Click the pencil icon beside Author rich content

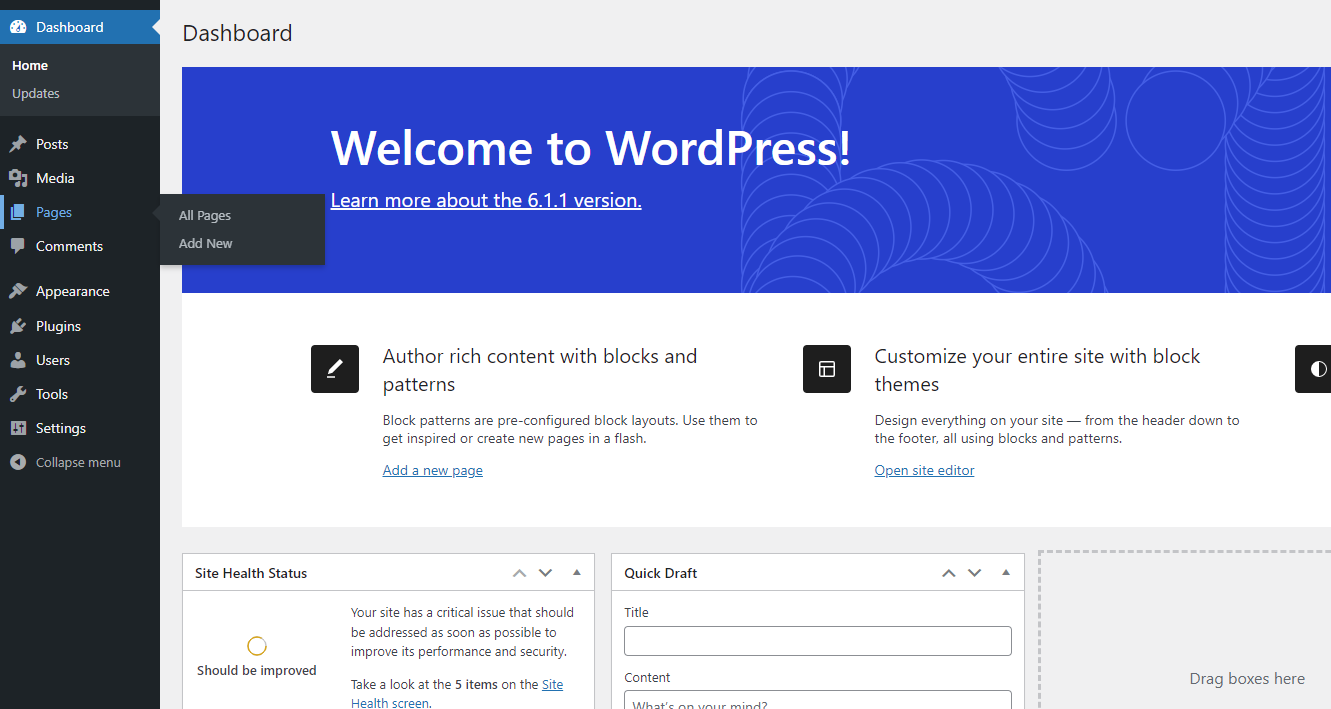pos(335,369)
